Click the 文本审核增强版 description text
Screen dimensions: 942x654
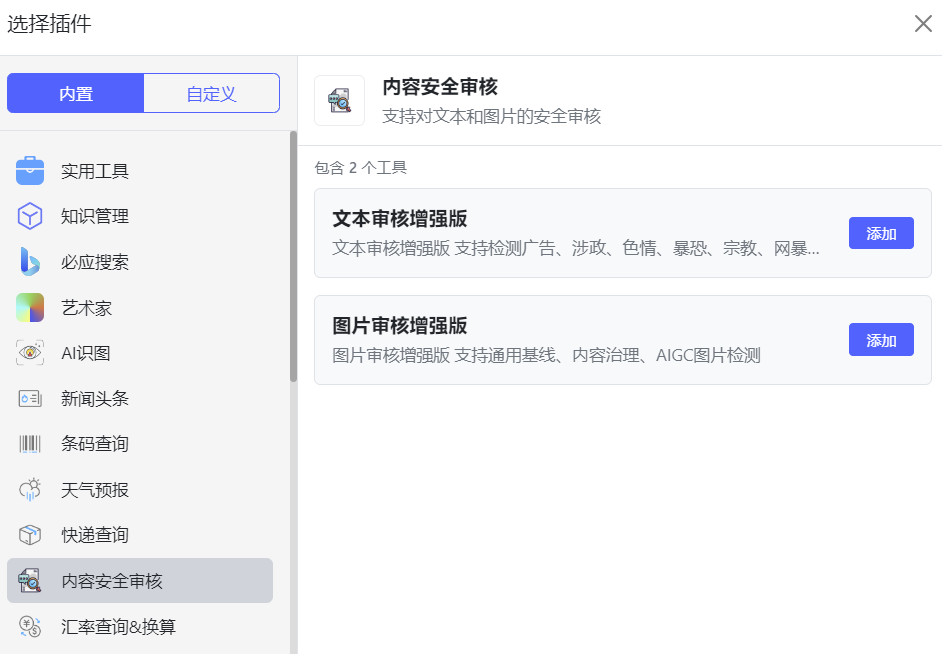pyautogui.click(x=575, y=248)
